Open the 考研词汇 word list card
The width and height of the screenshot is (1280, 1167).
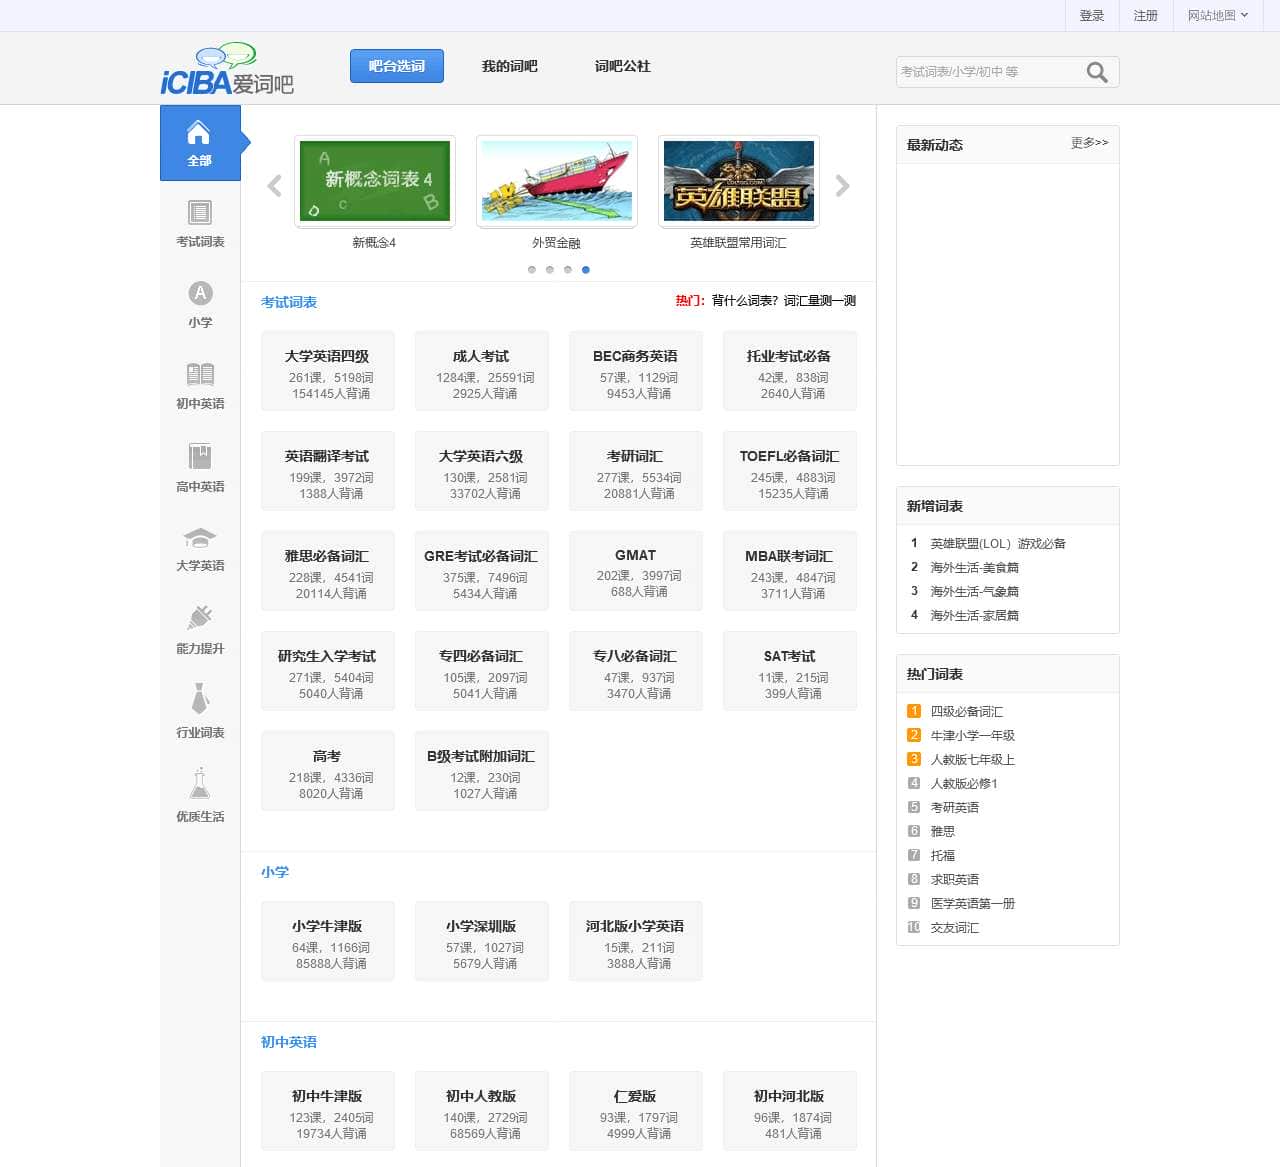tap(636, 471)
